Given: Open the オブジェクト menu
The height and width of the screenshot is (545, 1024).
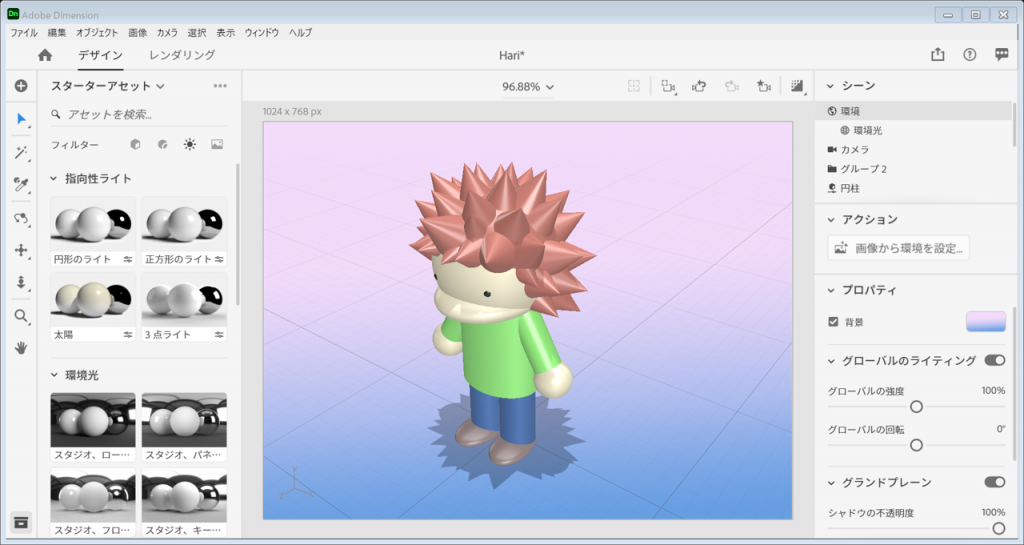Looking at the screenshot, I should [97, 32].
